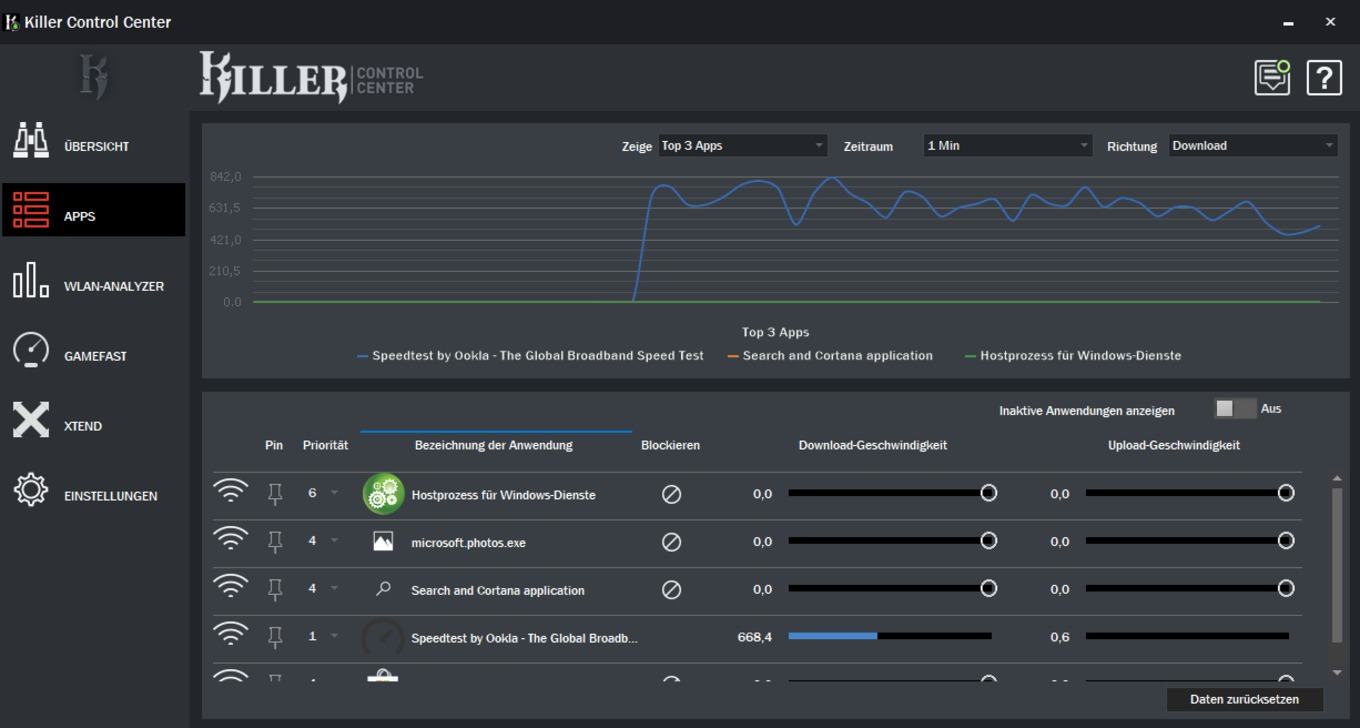Open the Übersicht binoculars icon
The image size is (1360, 728).
click(31, 141)
